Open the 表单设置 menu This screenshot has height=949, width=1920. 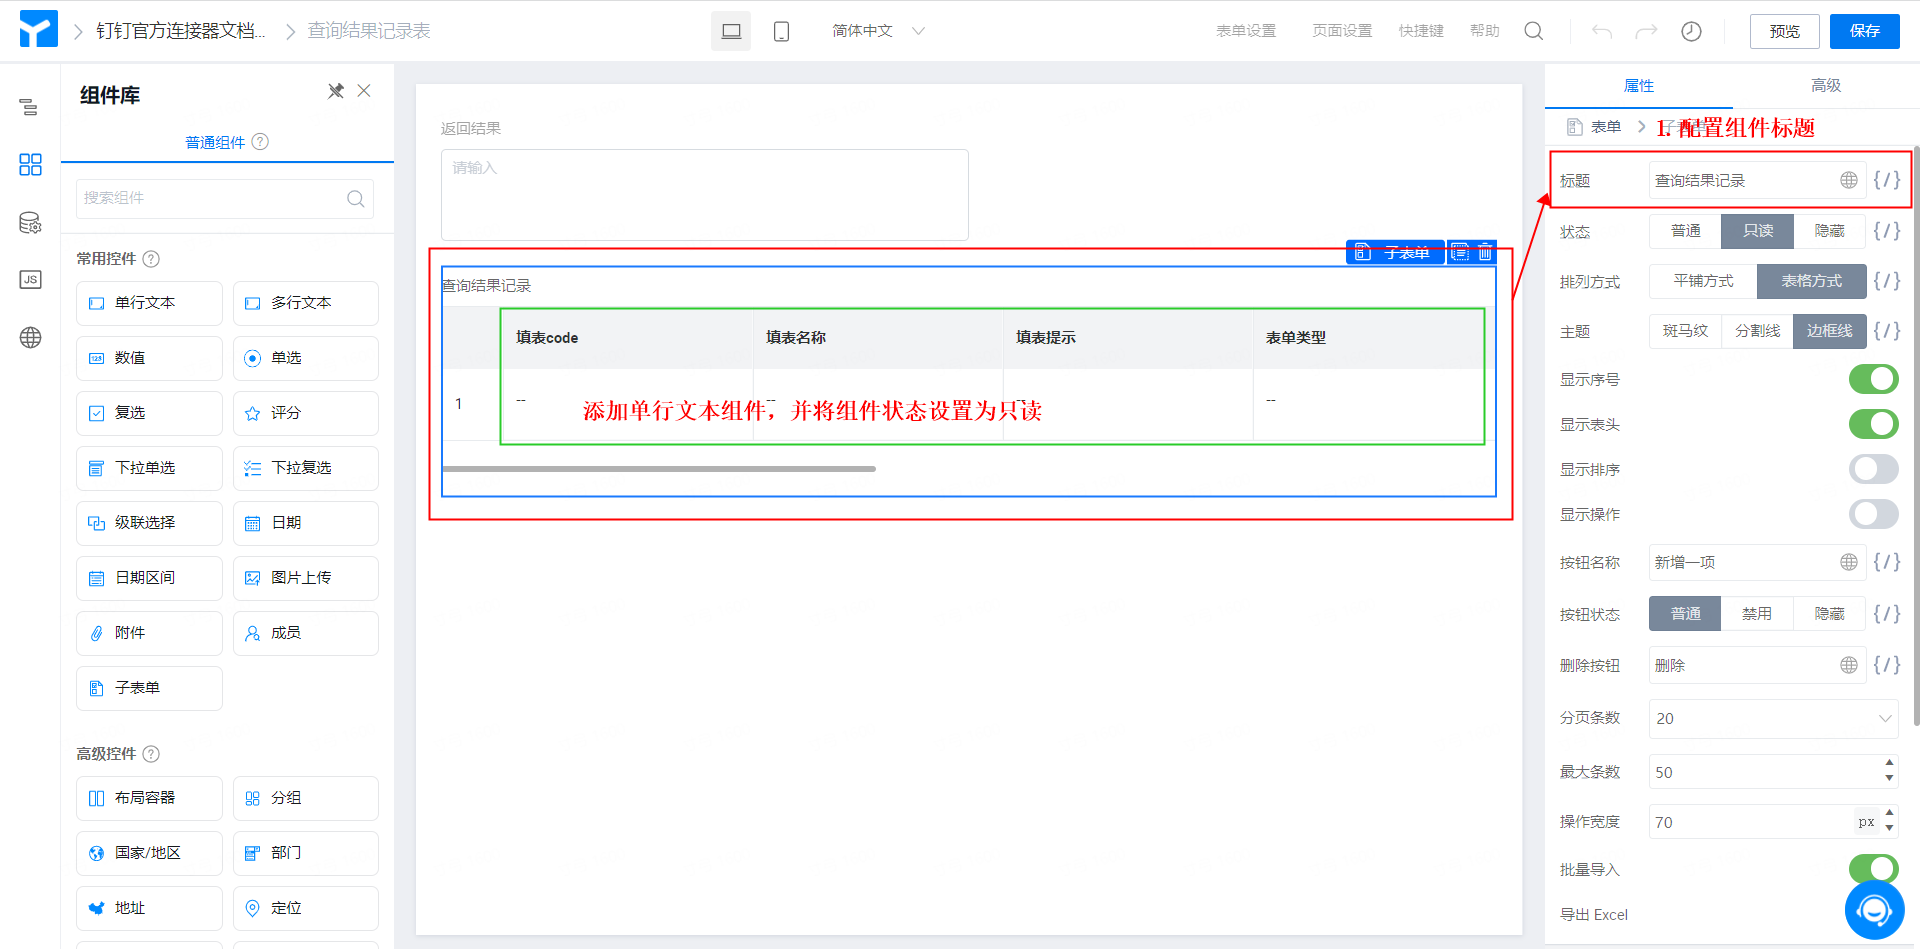pos(1246,31)
